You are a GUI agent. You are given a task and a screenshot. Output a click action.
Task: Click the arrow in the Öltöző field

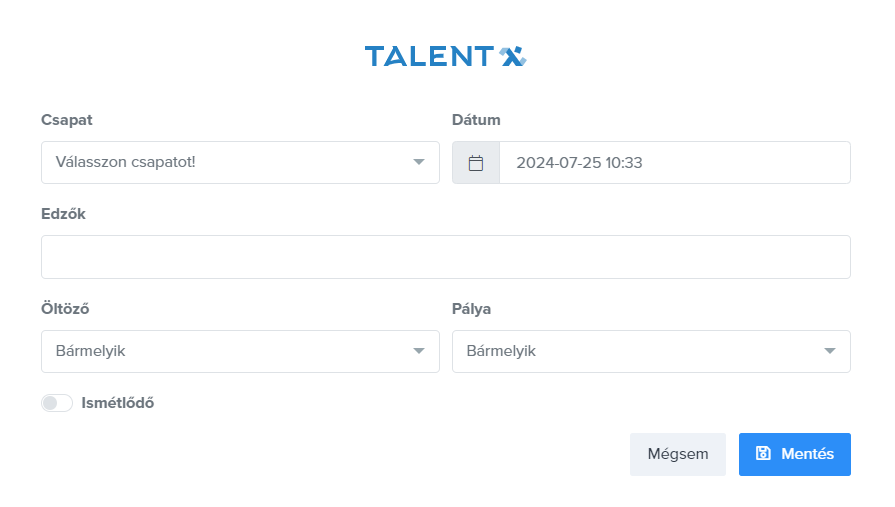pos(419,351)
